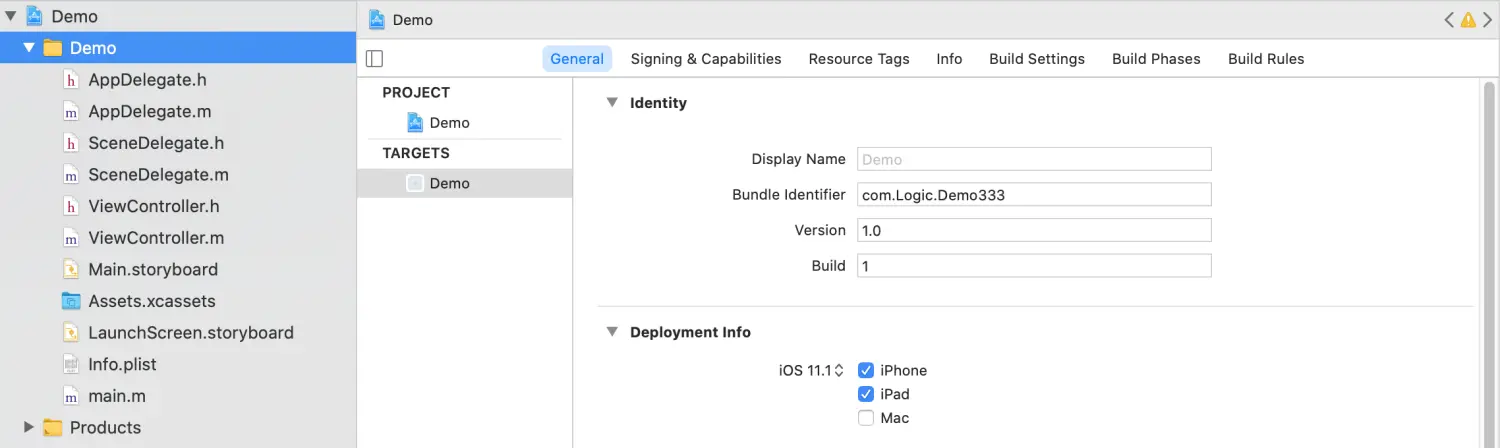Uncheck the iPad device checkbox
This screenshot has width=1500, height=448.
click(866, 394)
